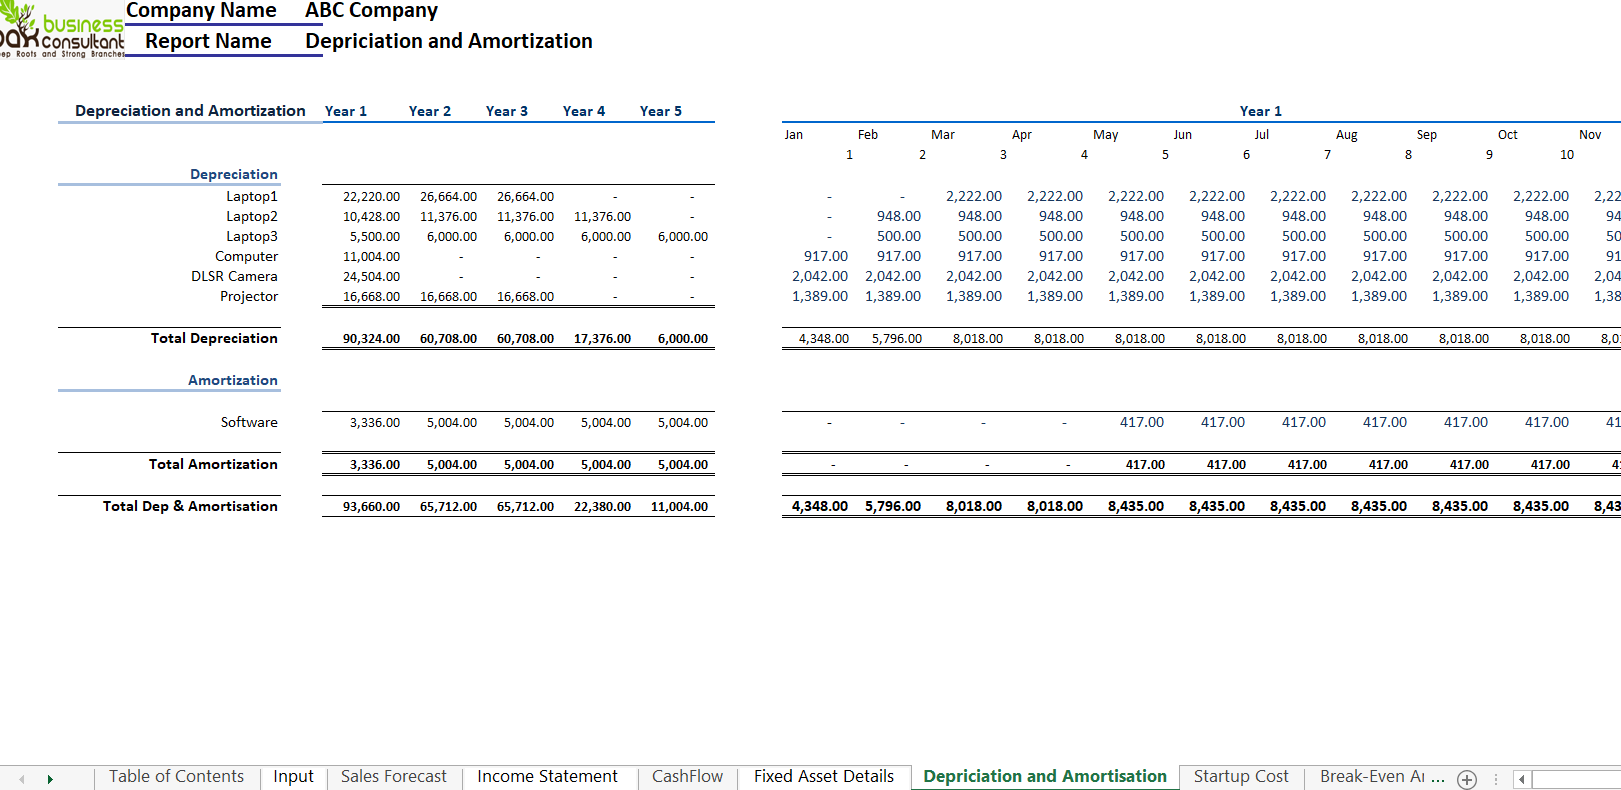Select month number 10 under Oct
This screenshot has width=1621, height=790.
click(x=1567, y=155)
